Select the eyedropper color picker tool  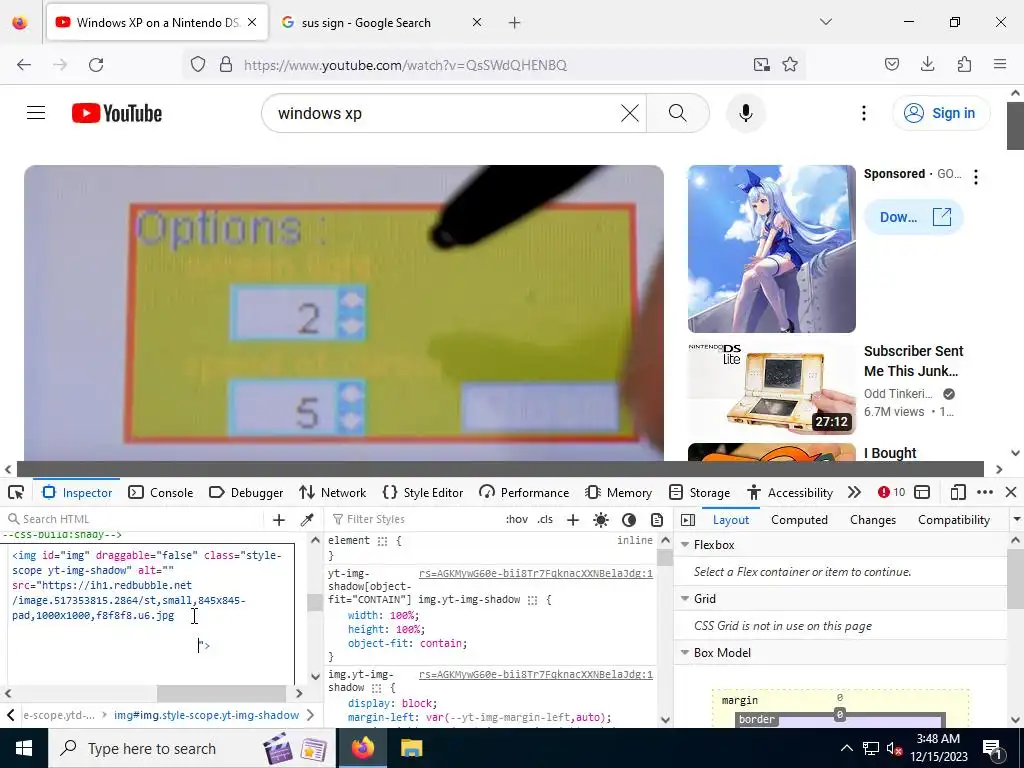pyautogui.click(x=307, y=520)
